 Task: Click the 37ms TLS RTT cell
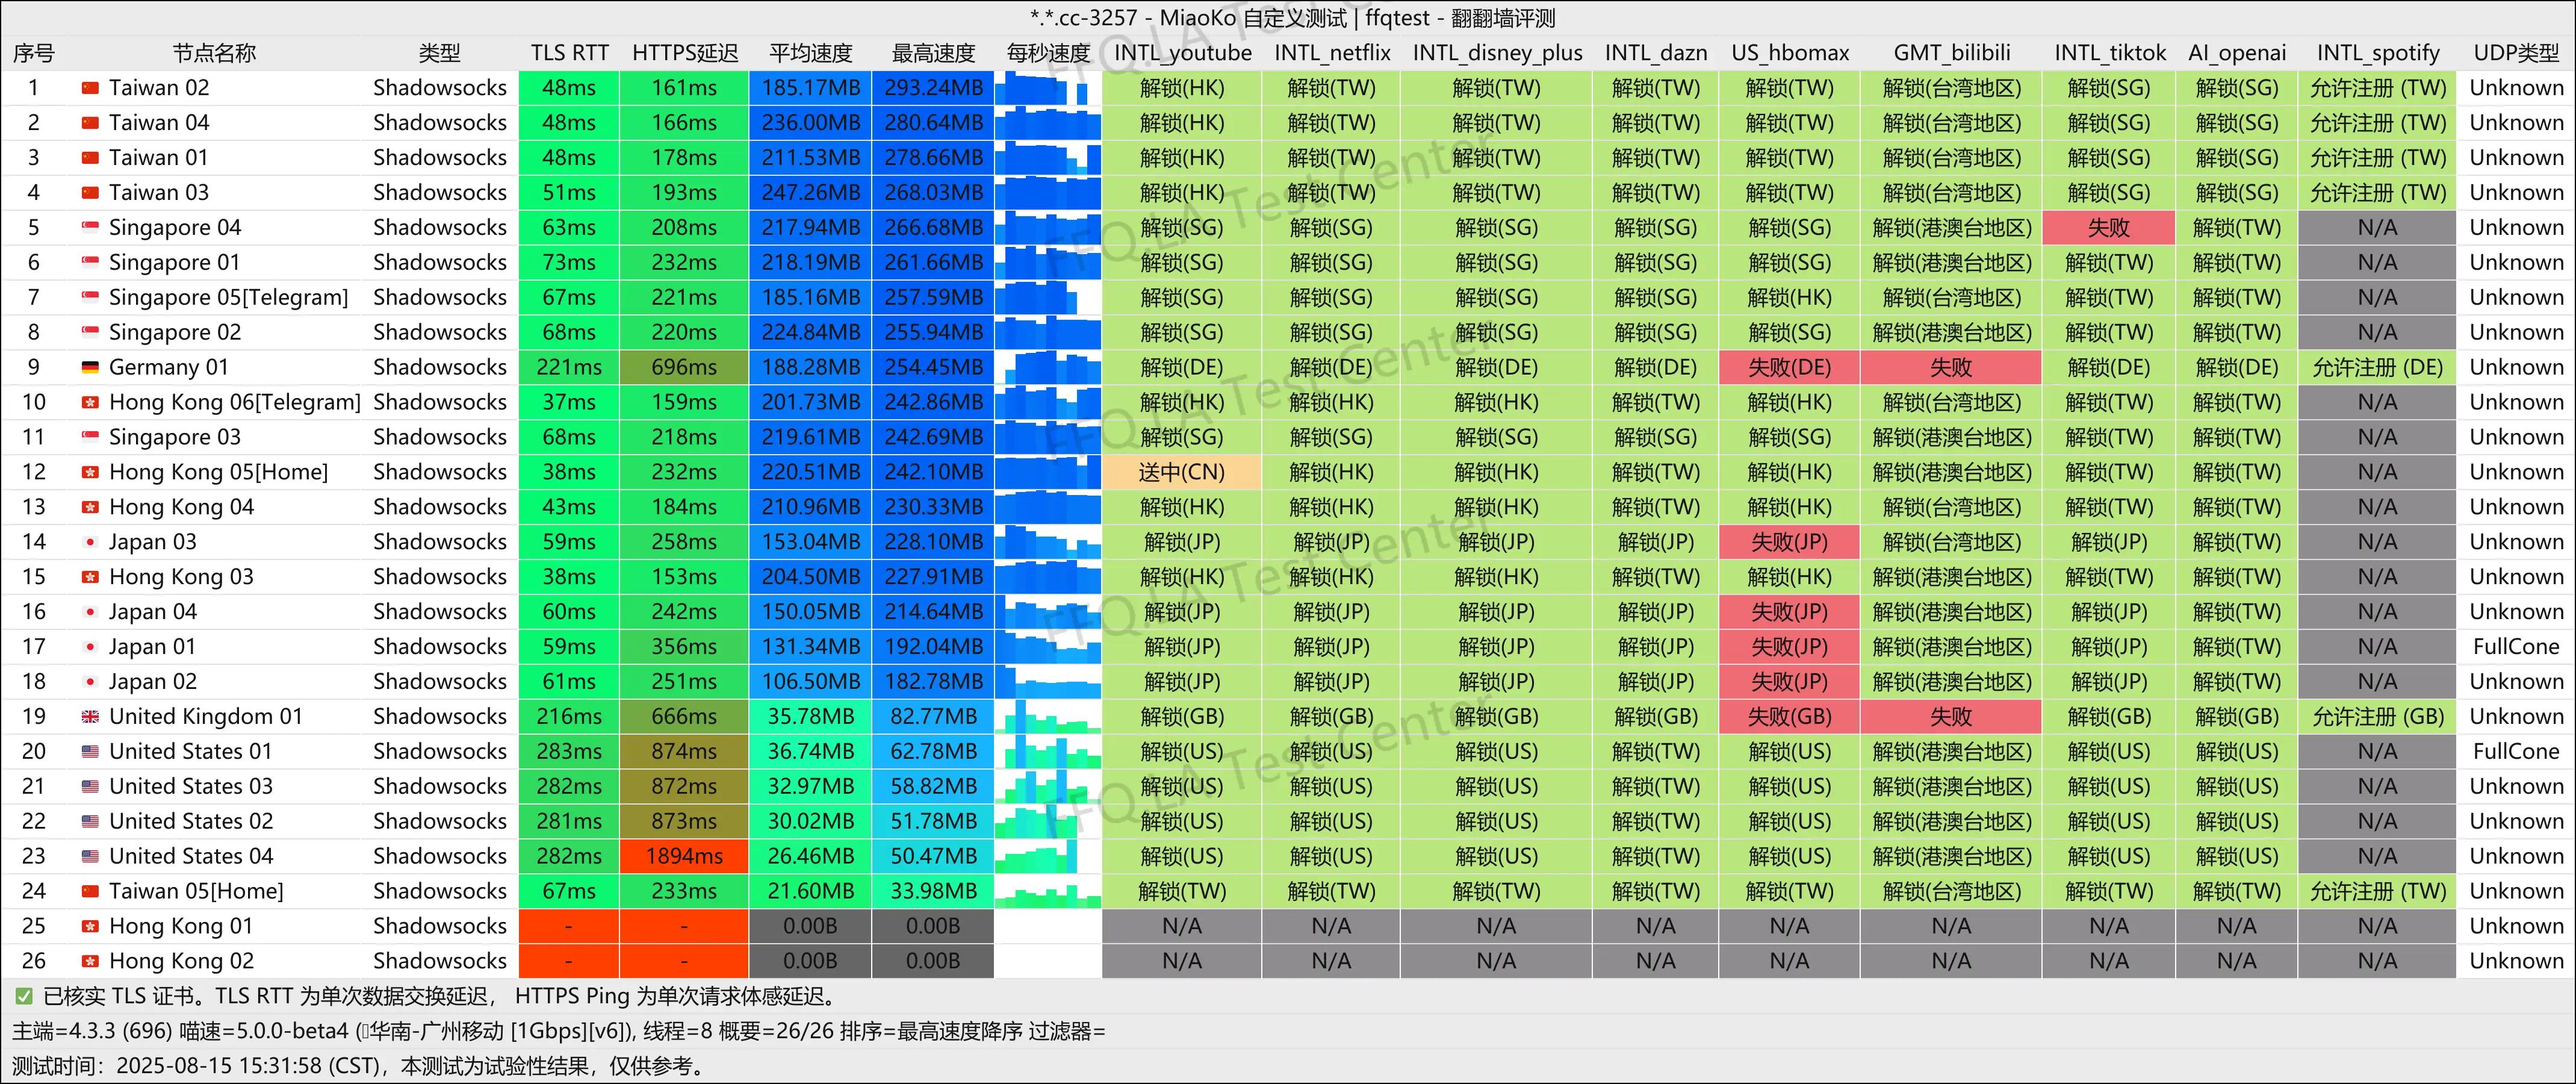[569, 403]
